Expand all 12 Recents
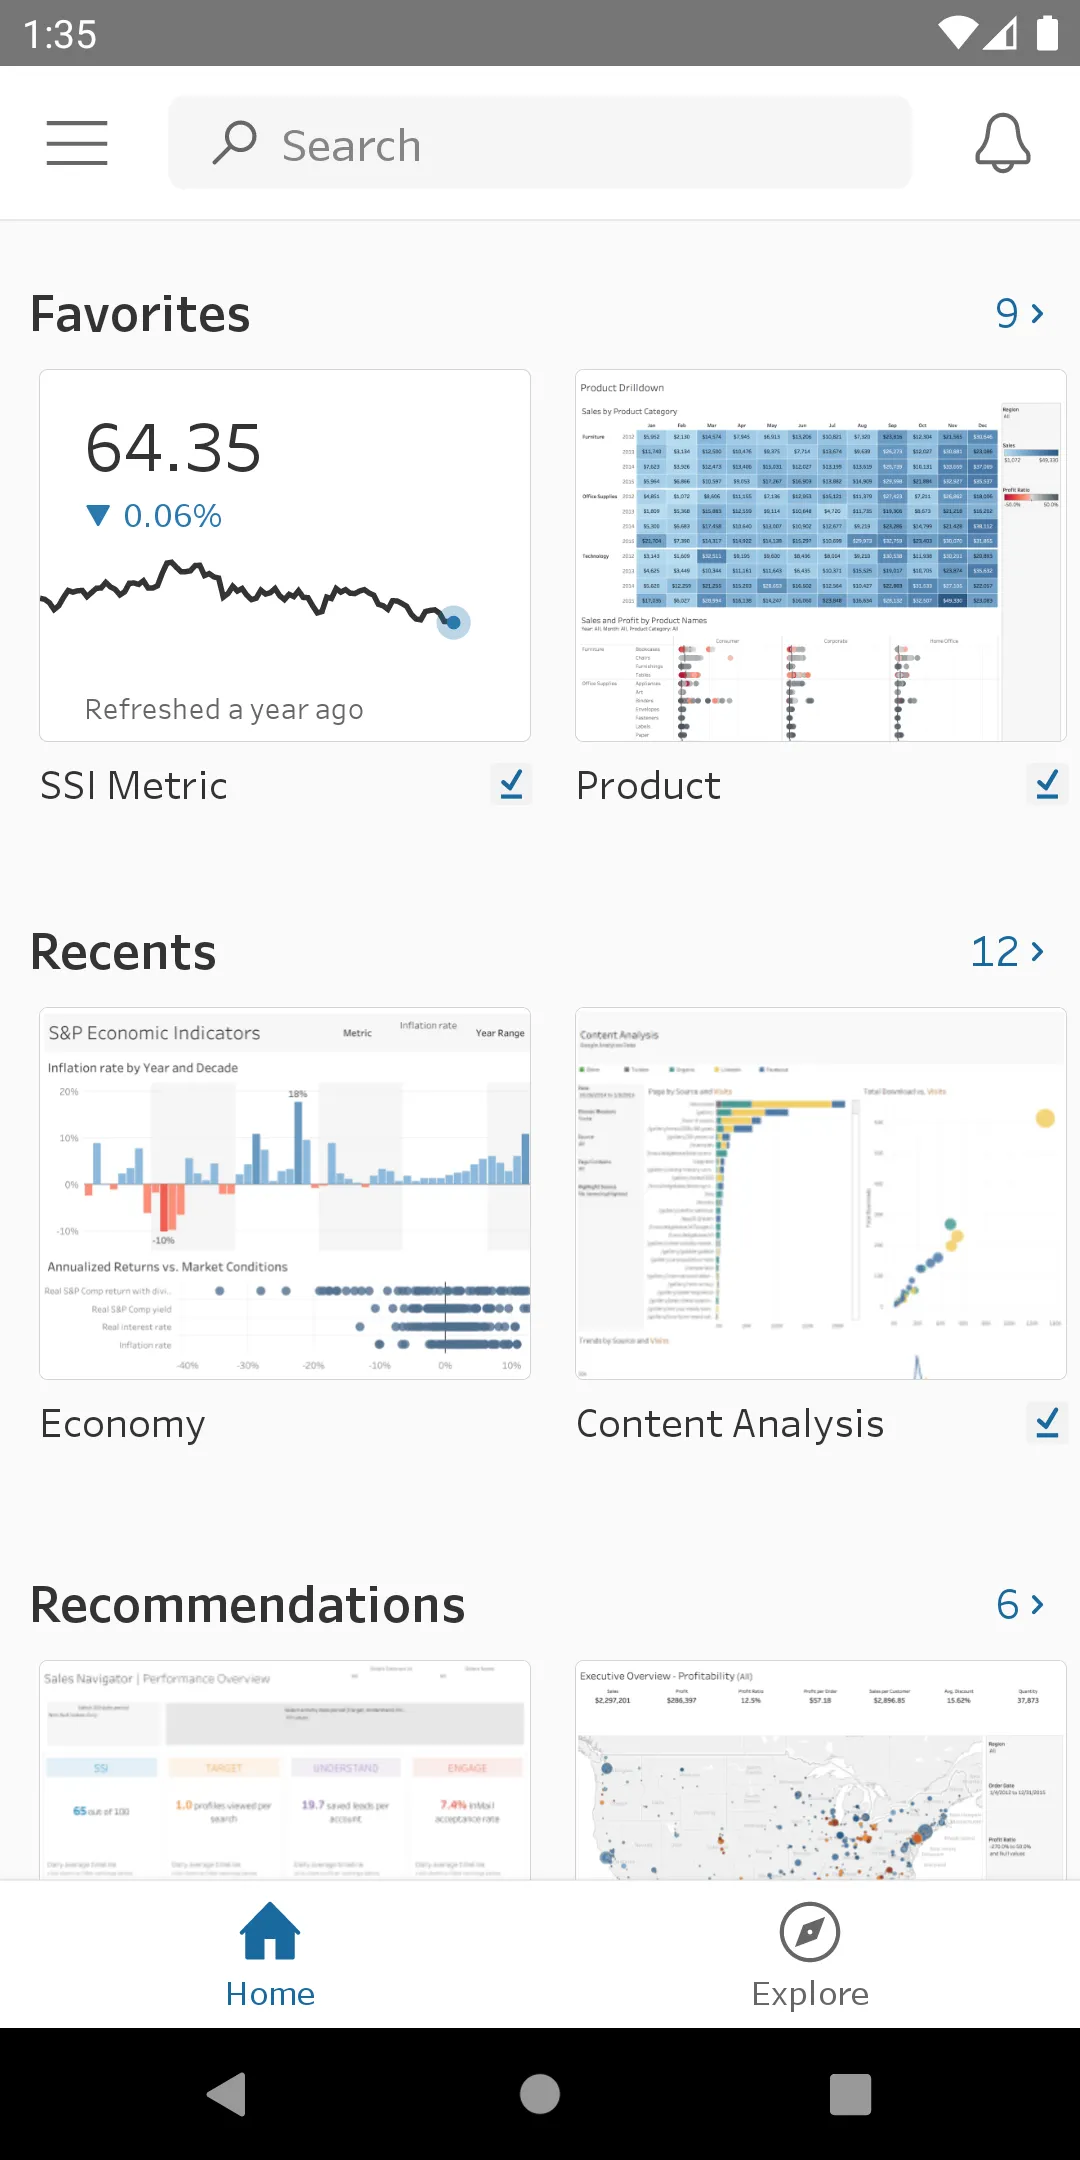 (x=1008, y=952)
